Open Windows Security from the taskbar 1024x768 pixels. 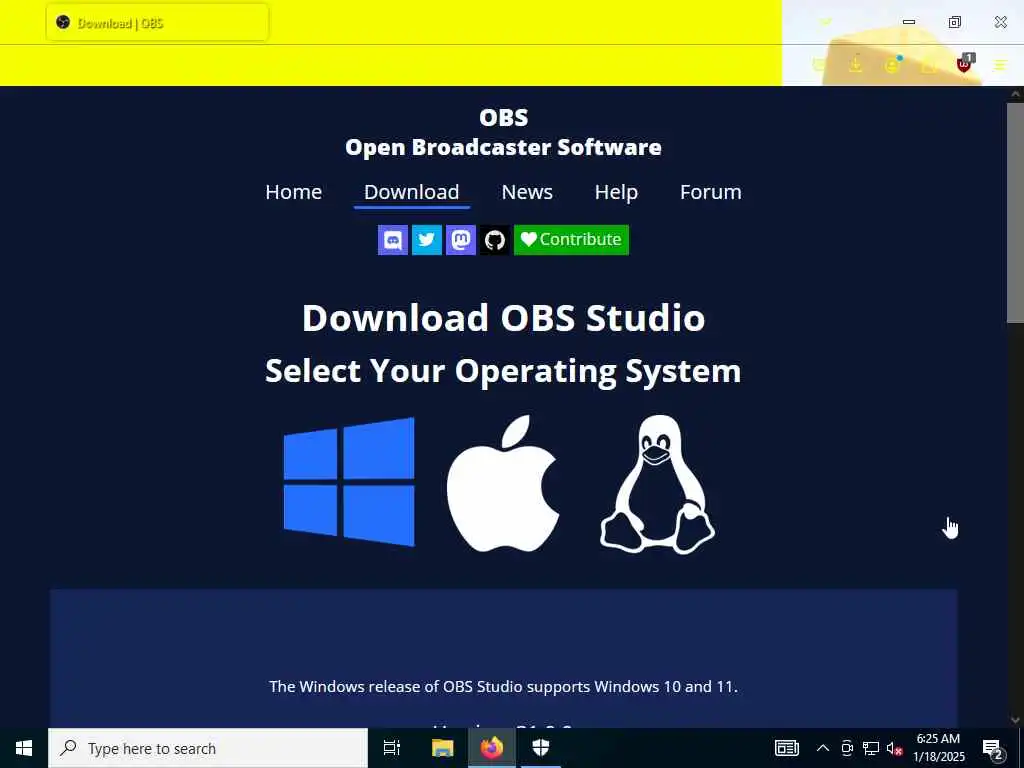541,748
